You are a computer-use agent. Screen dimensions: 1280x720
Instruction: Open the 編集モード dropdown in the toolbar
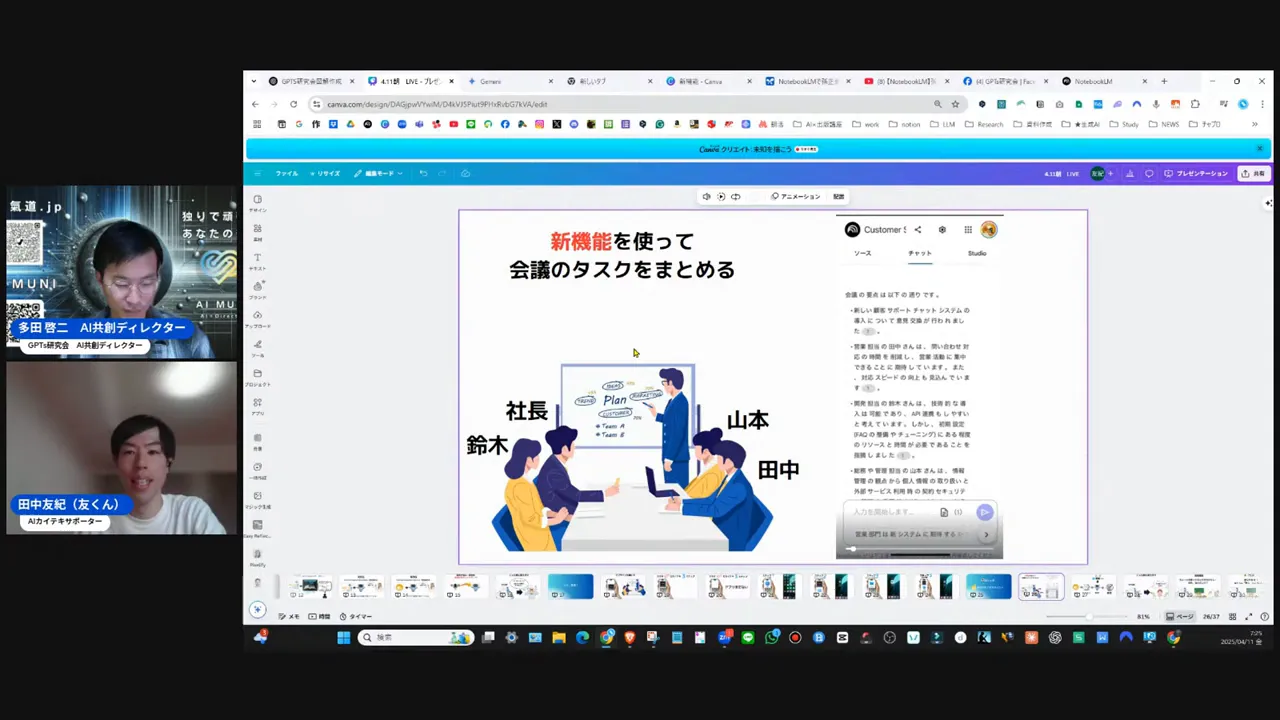point(378,173)
